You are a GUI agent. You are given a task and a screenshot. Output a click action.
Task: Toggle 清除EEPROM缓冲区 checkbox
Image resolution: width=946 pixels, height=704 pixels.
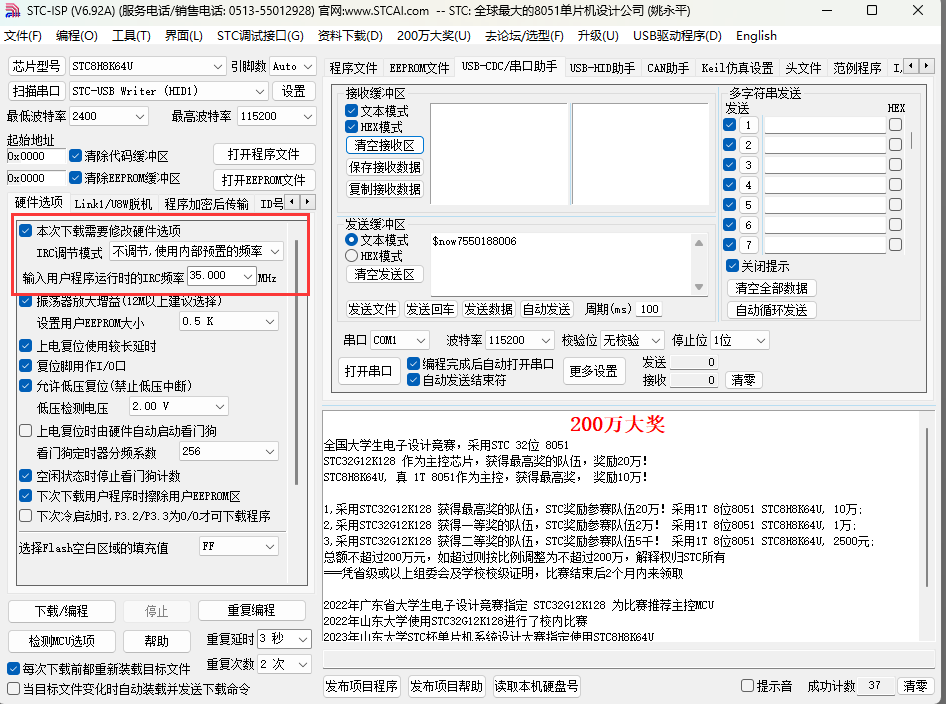coord(75,178)
